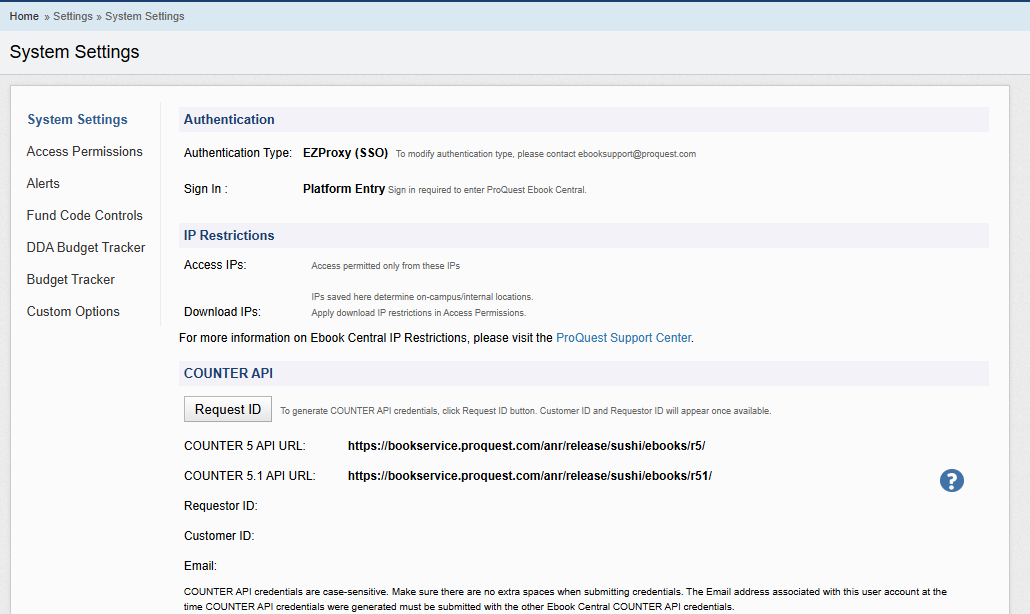Click the Download IPs label
The image size is (1030, 614).
(222, 312)
